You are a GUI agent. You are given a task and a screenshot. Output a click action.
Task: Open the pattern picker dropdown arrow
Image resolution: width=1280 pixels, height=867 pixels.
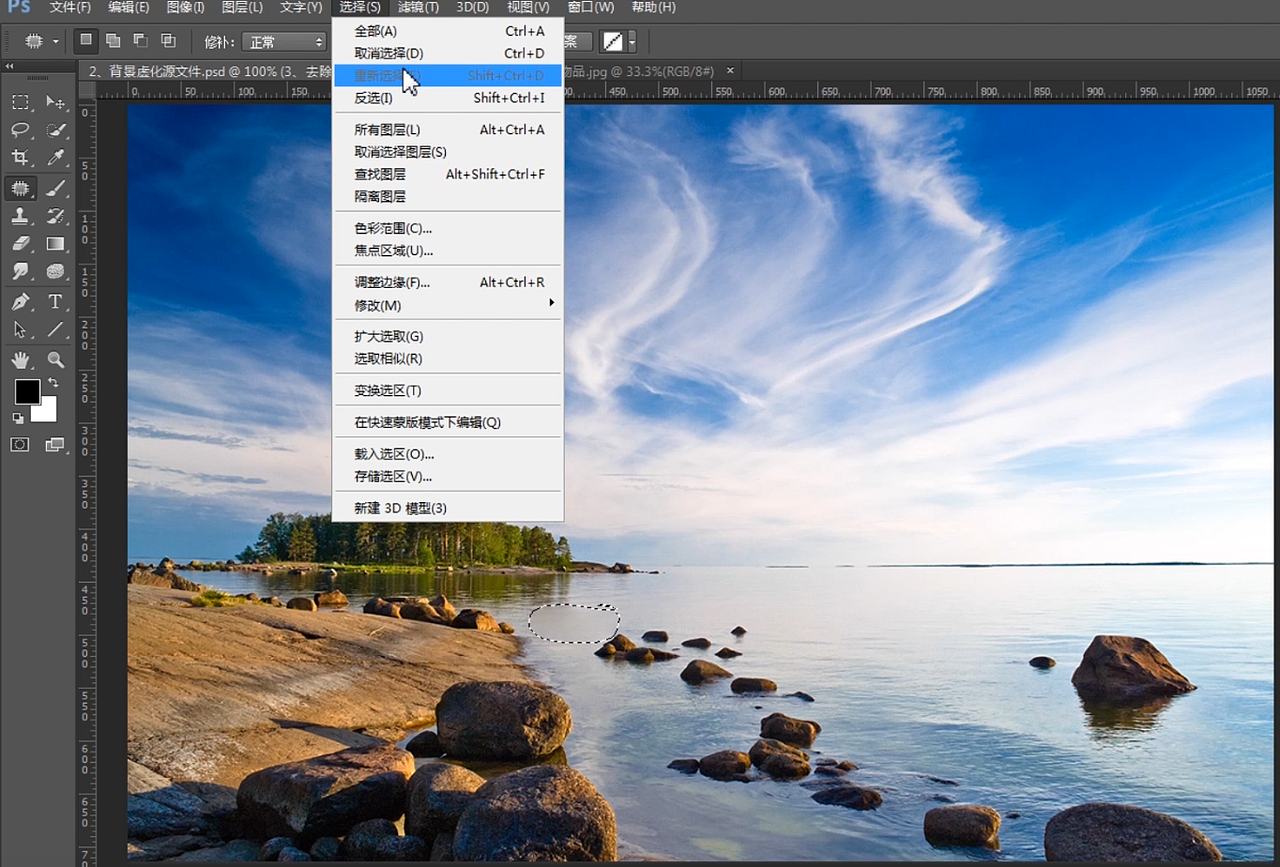point(632,42)
